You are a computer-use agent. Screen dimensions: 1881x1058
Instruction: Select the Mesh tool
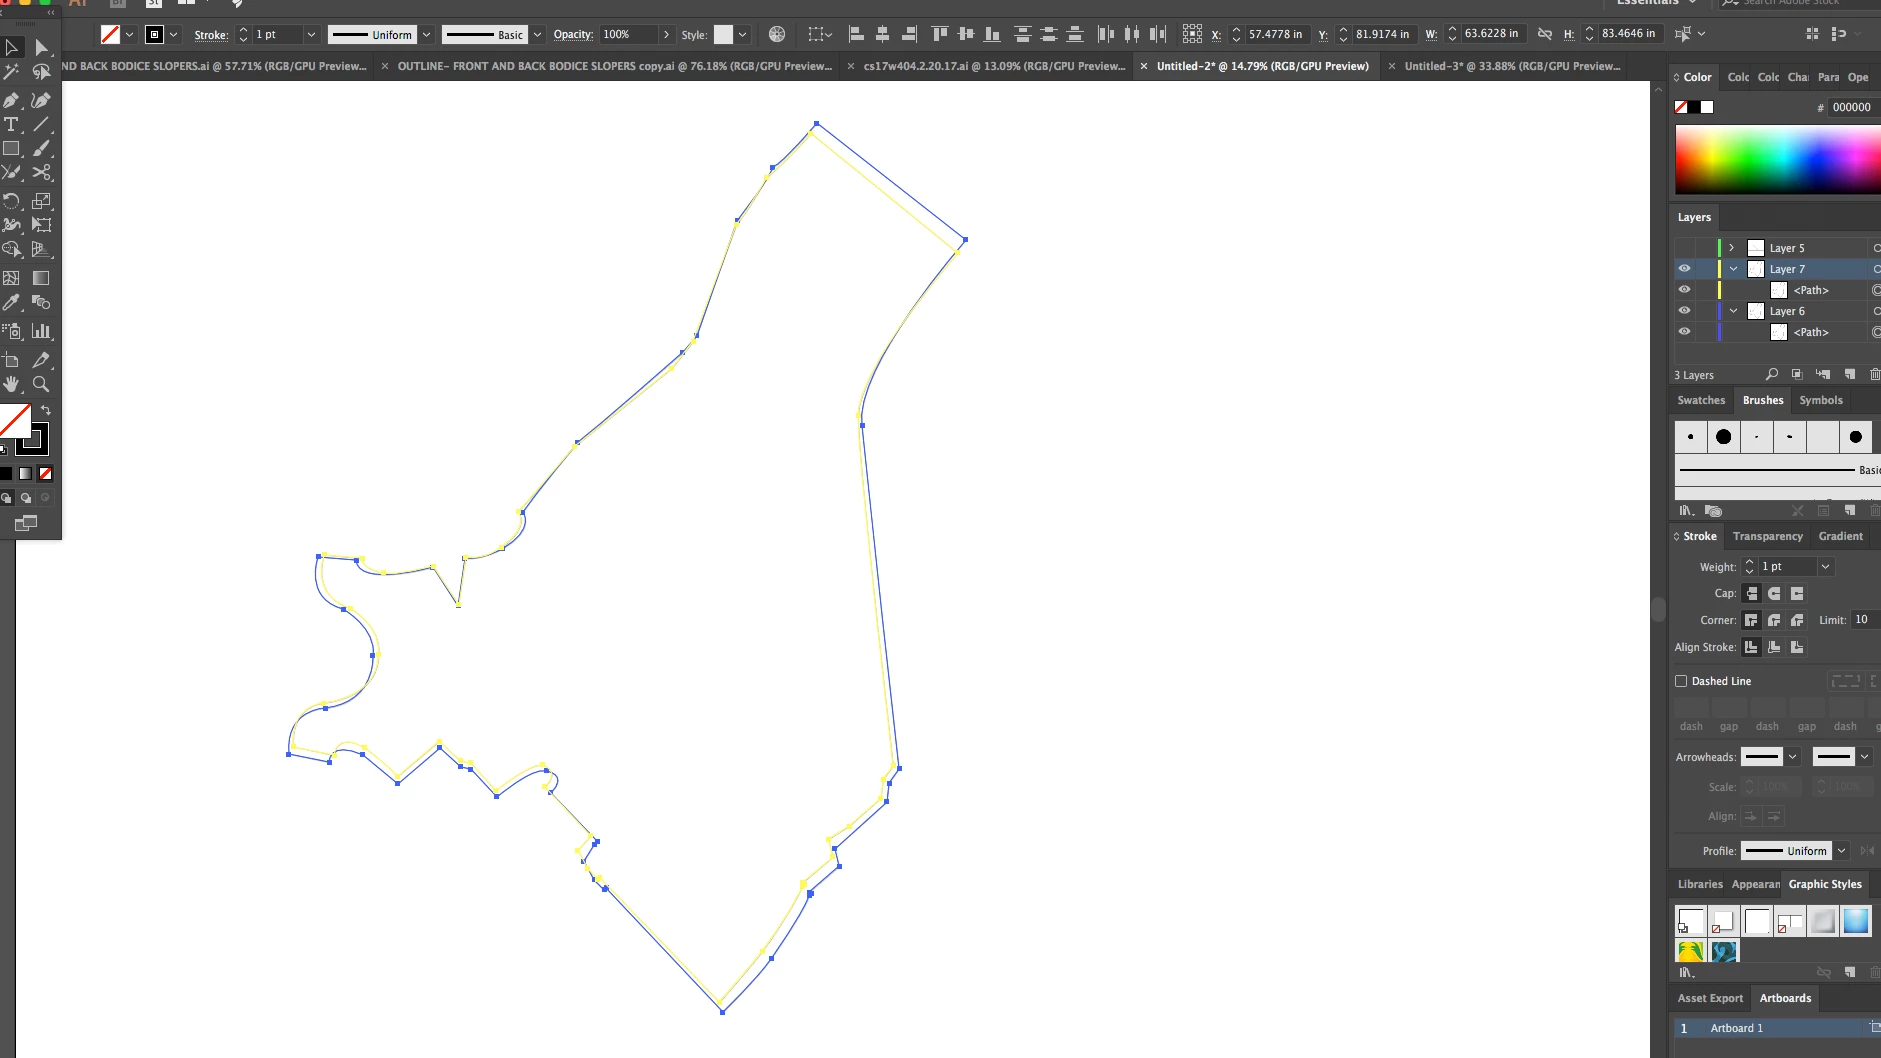tap(12, 278)
